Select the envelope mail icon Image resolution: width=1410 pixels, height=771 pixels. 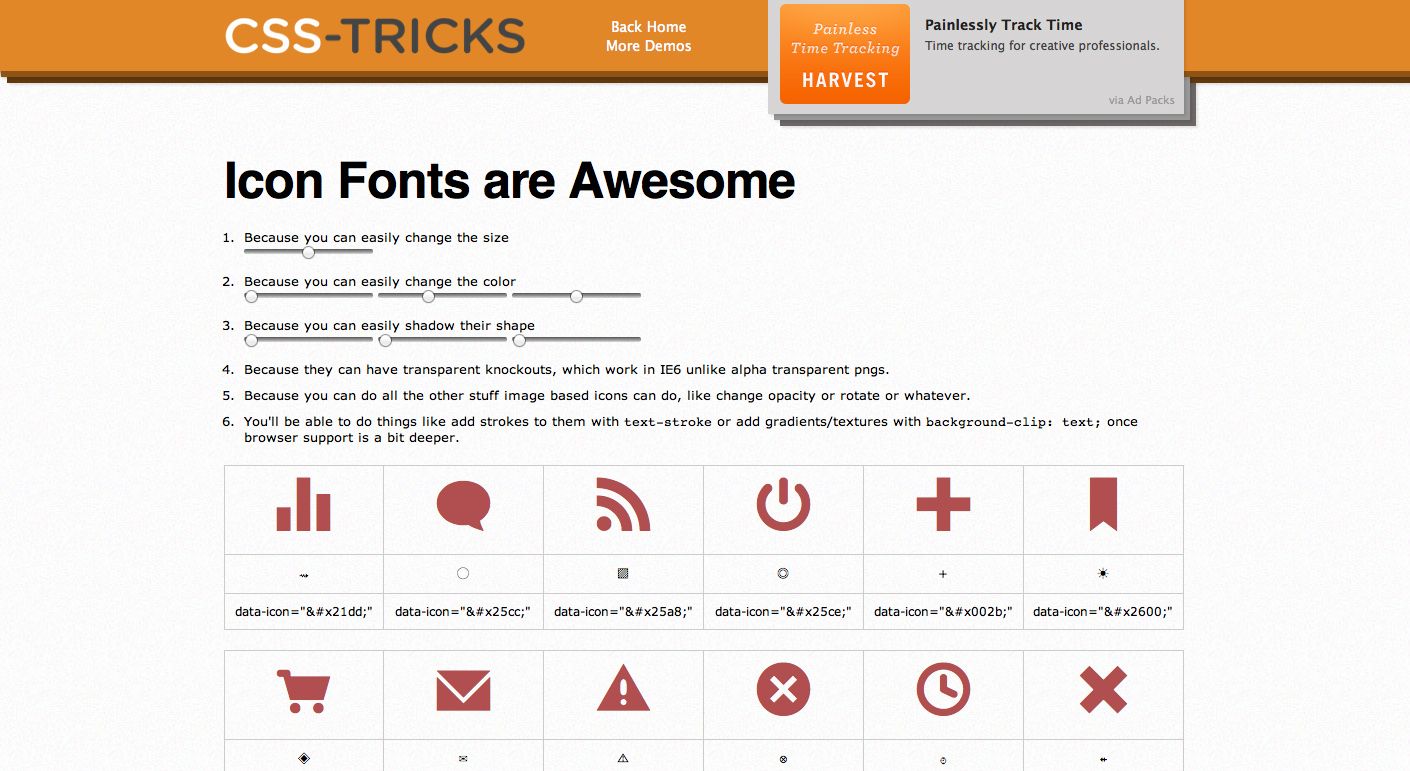tap(463, 690)
